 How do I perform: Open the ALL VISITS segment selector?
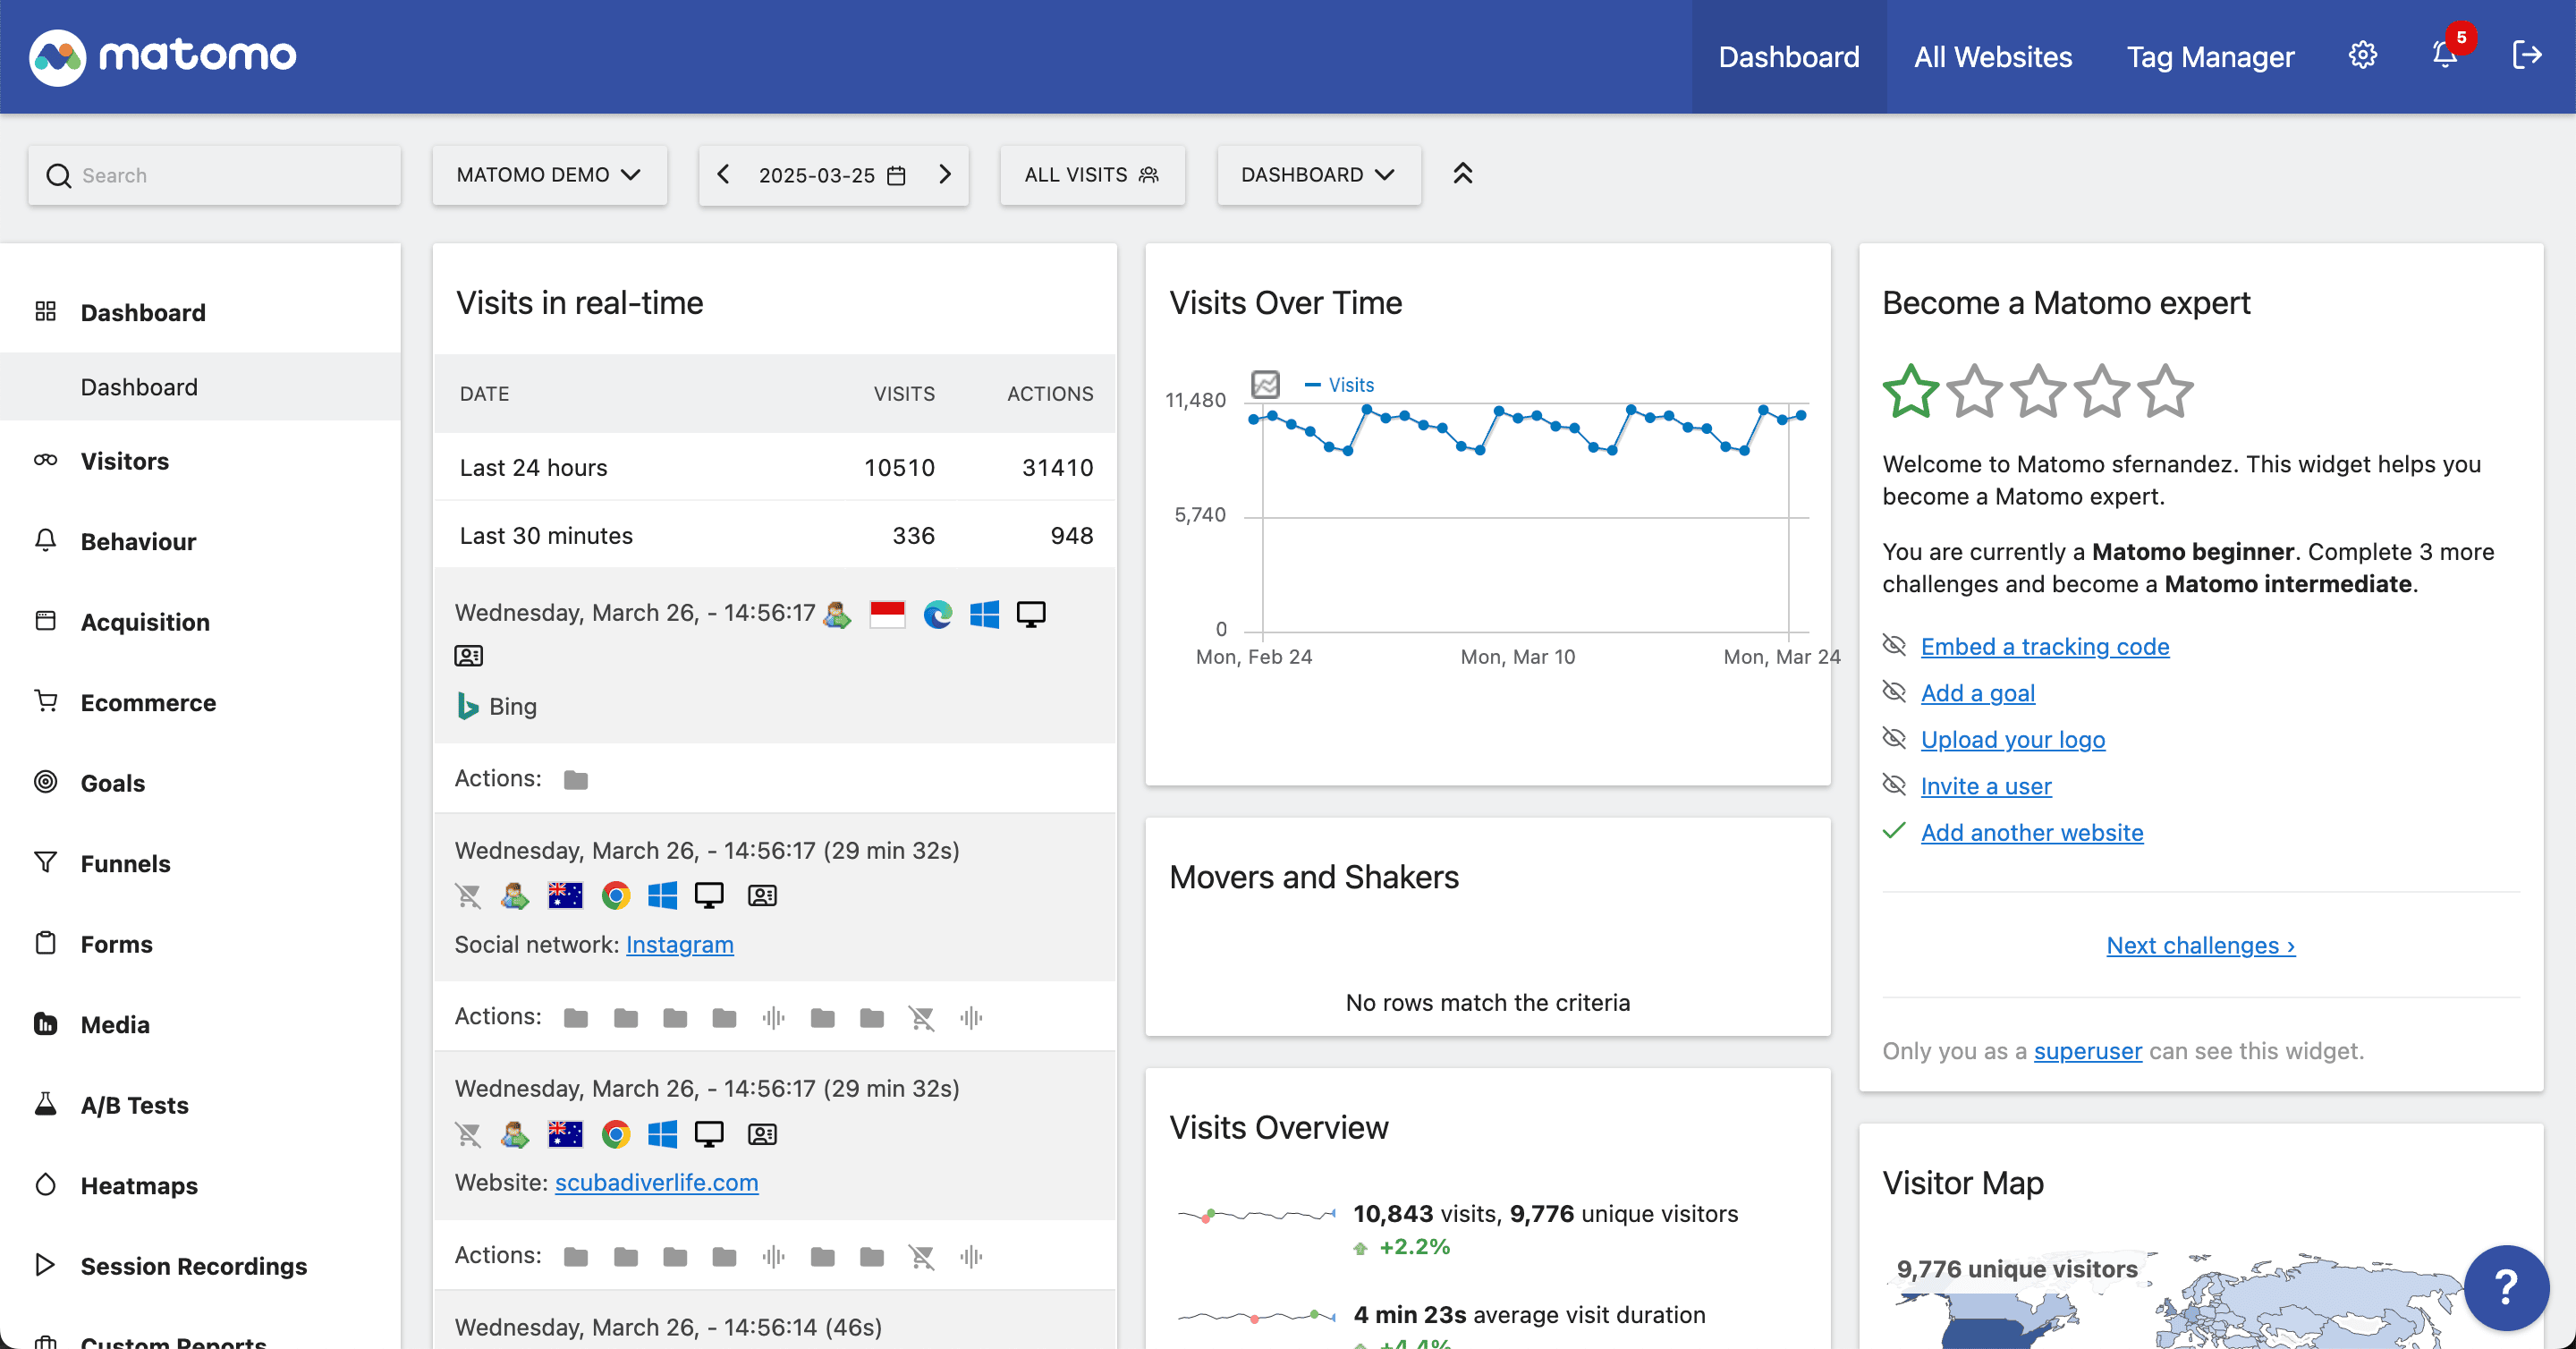[1092, 175]
